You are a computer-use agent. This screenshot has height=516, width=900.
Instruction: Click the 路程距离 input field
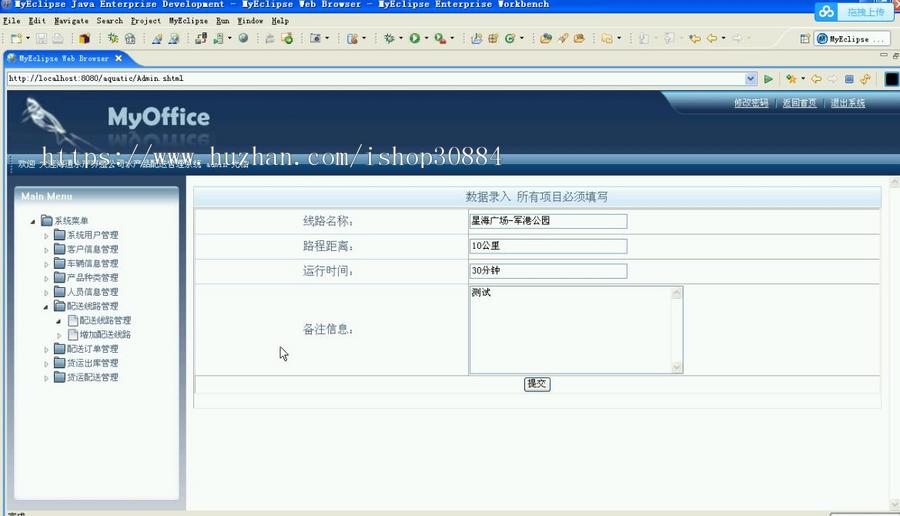(x=548, y=246)
